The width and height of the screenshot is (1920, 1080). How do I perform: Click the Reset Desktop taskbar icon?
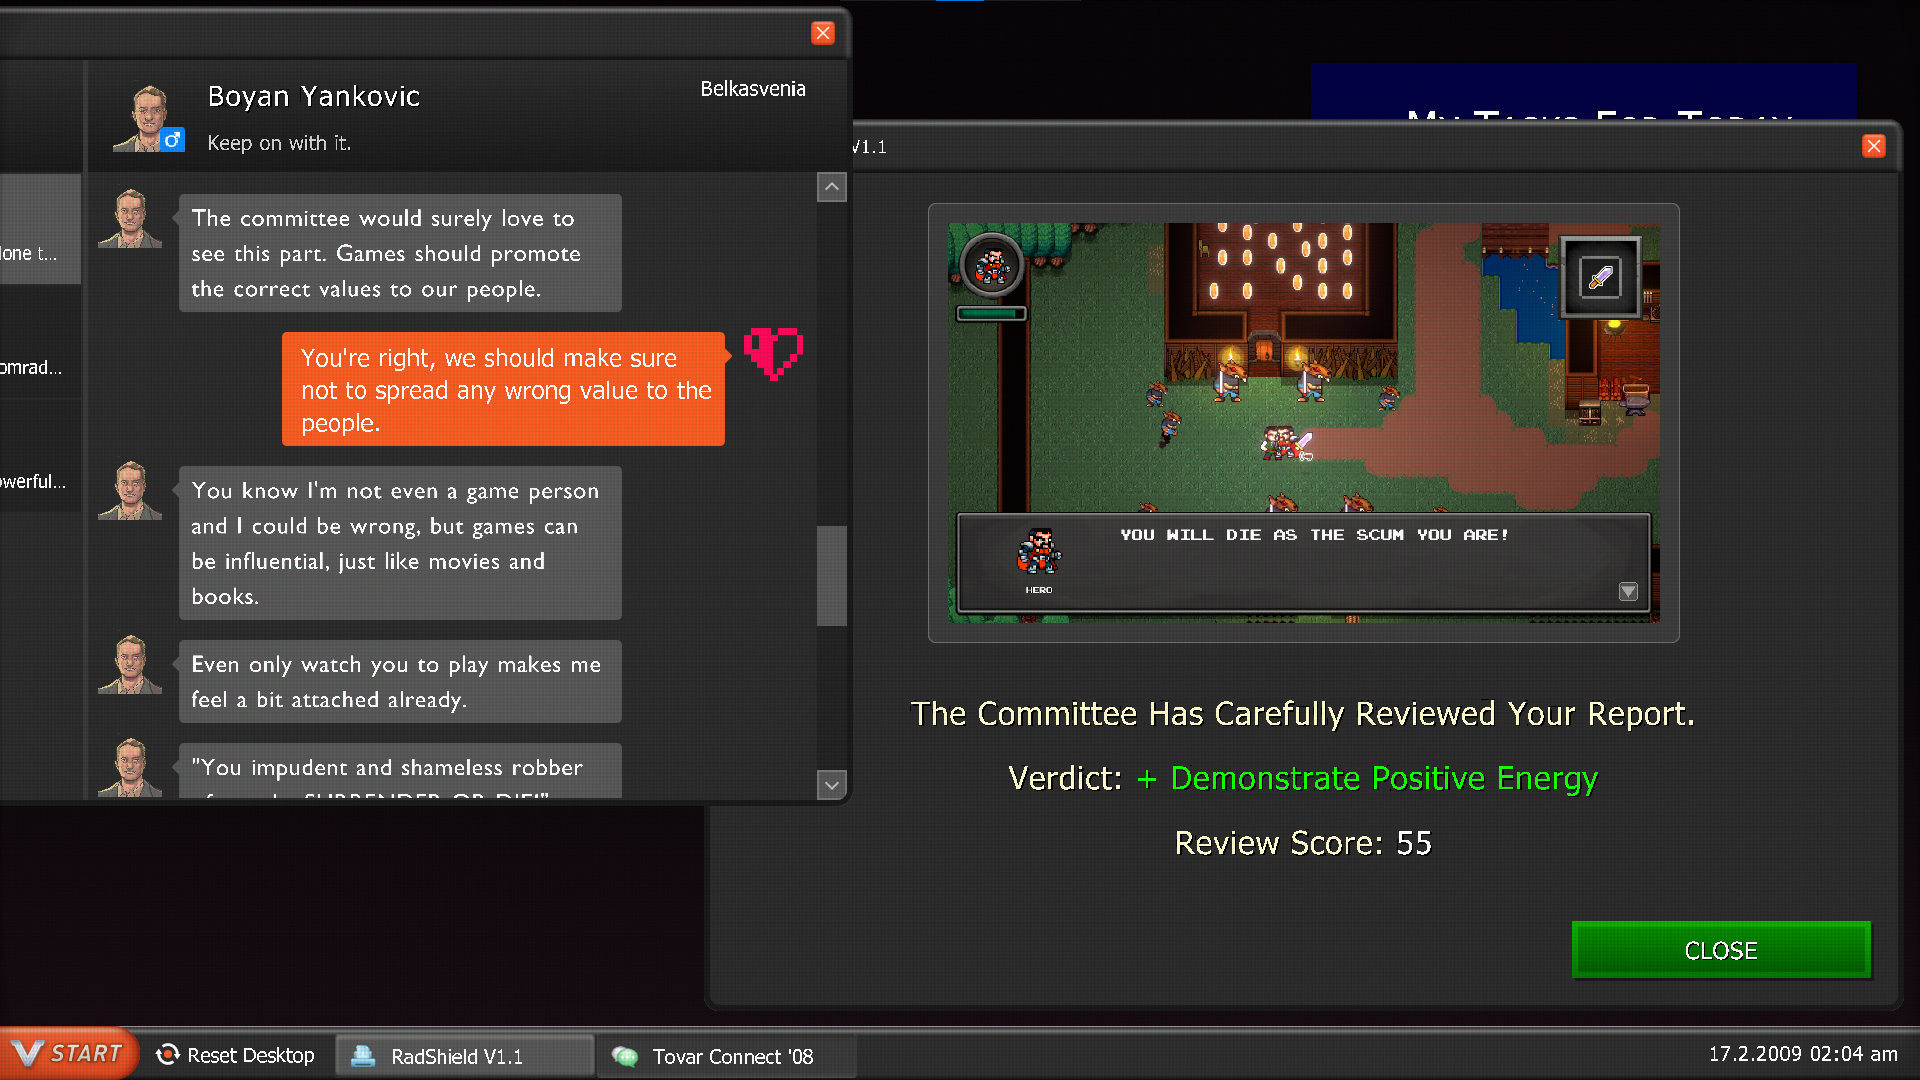tap(235, 1055)
